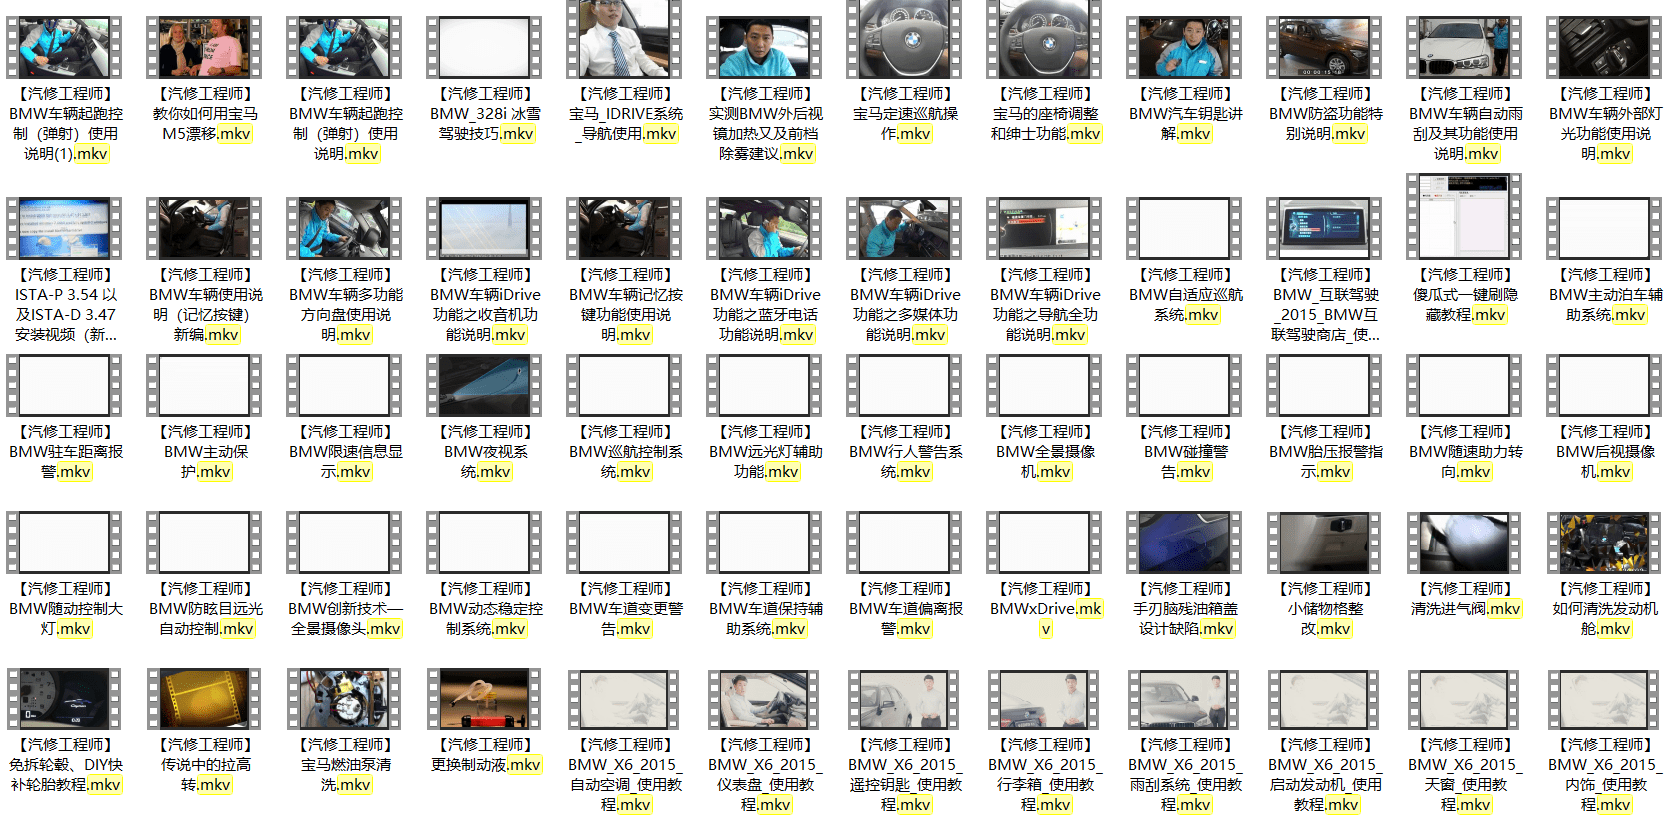Select the BMW防盗功能特别说明.mkv file icon
This screenshot has height=820, width=1671.
(1324, 47)
